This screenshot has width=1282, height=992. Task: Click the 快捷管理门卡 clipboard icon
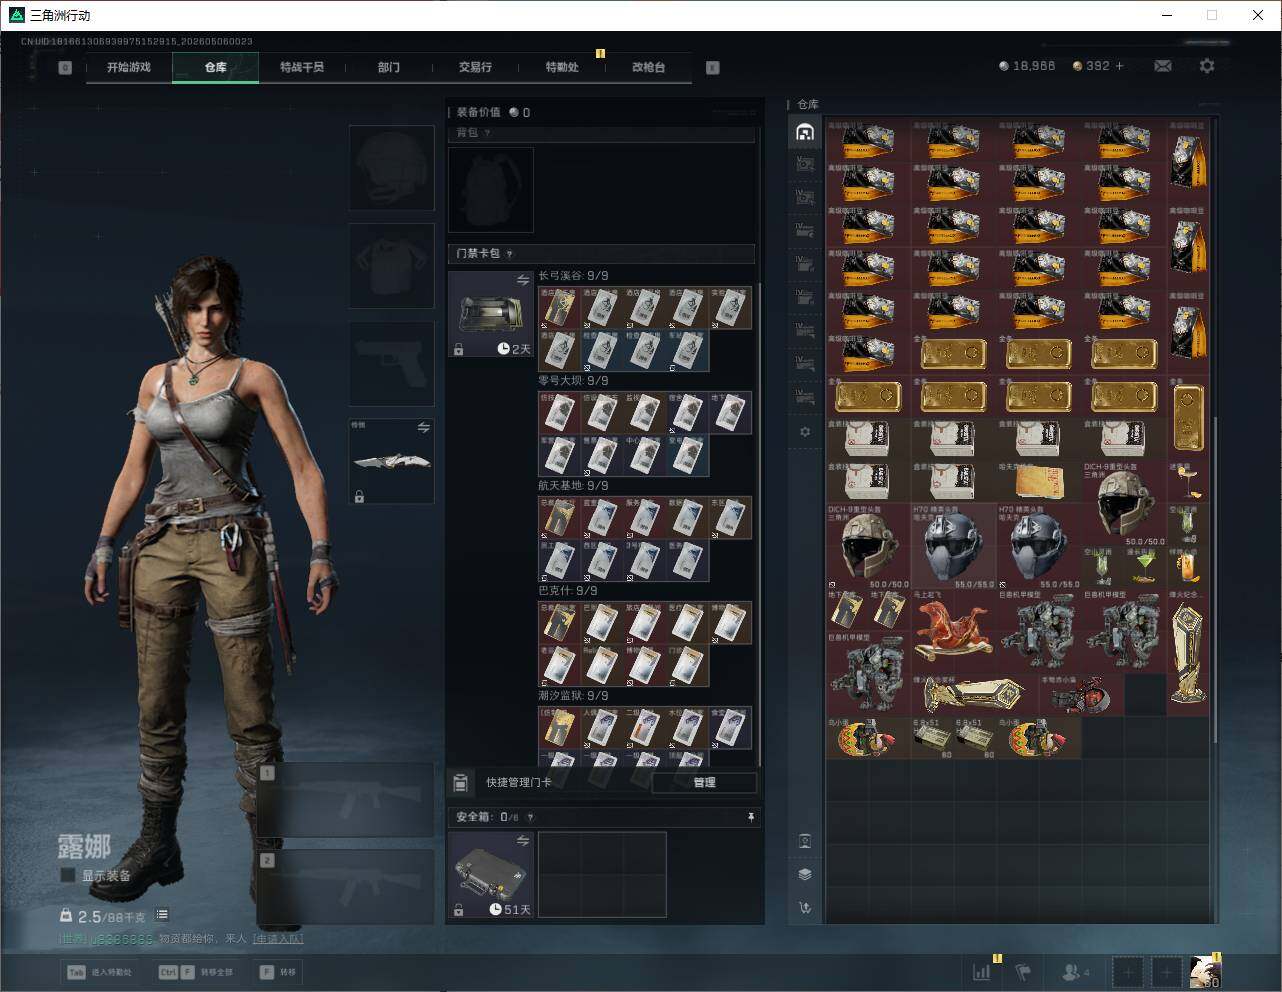[x=461, y=782]
